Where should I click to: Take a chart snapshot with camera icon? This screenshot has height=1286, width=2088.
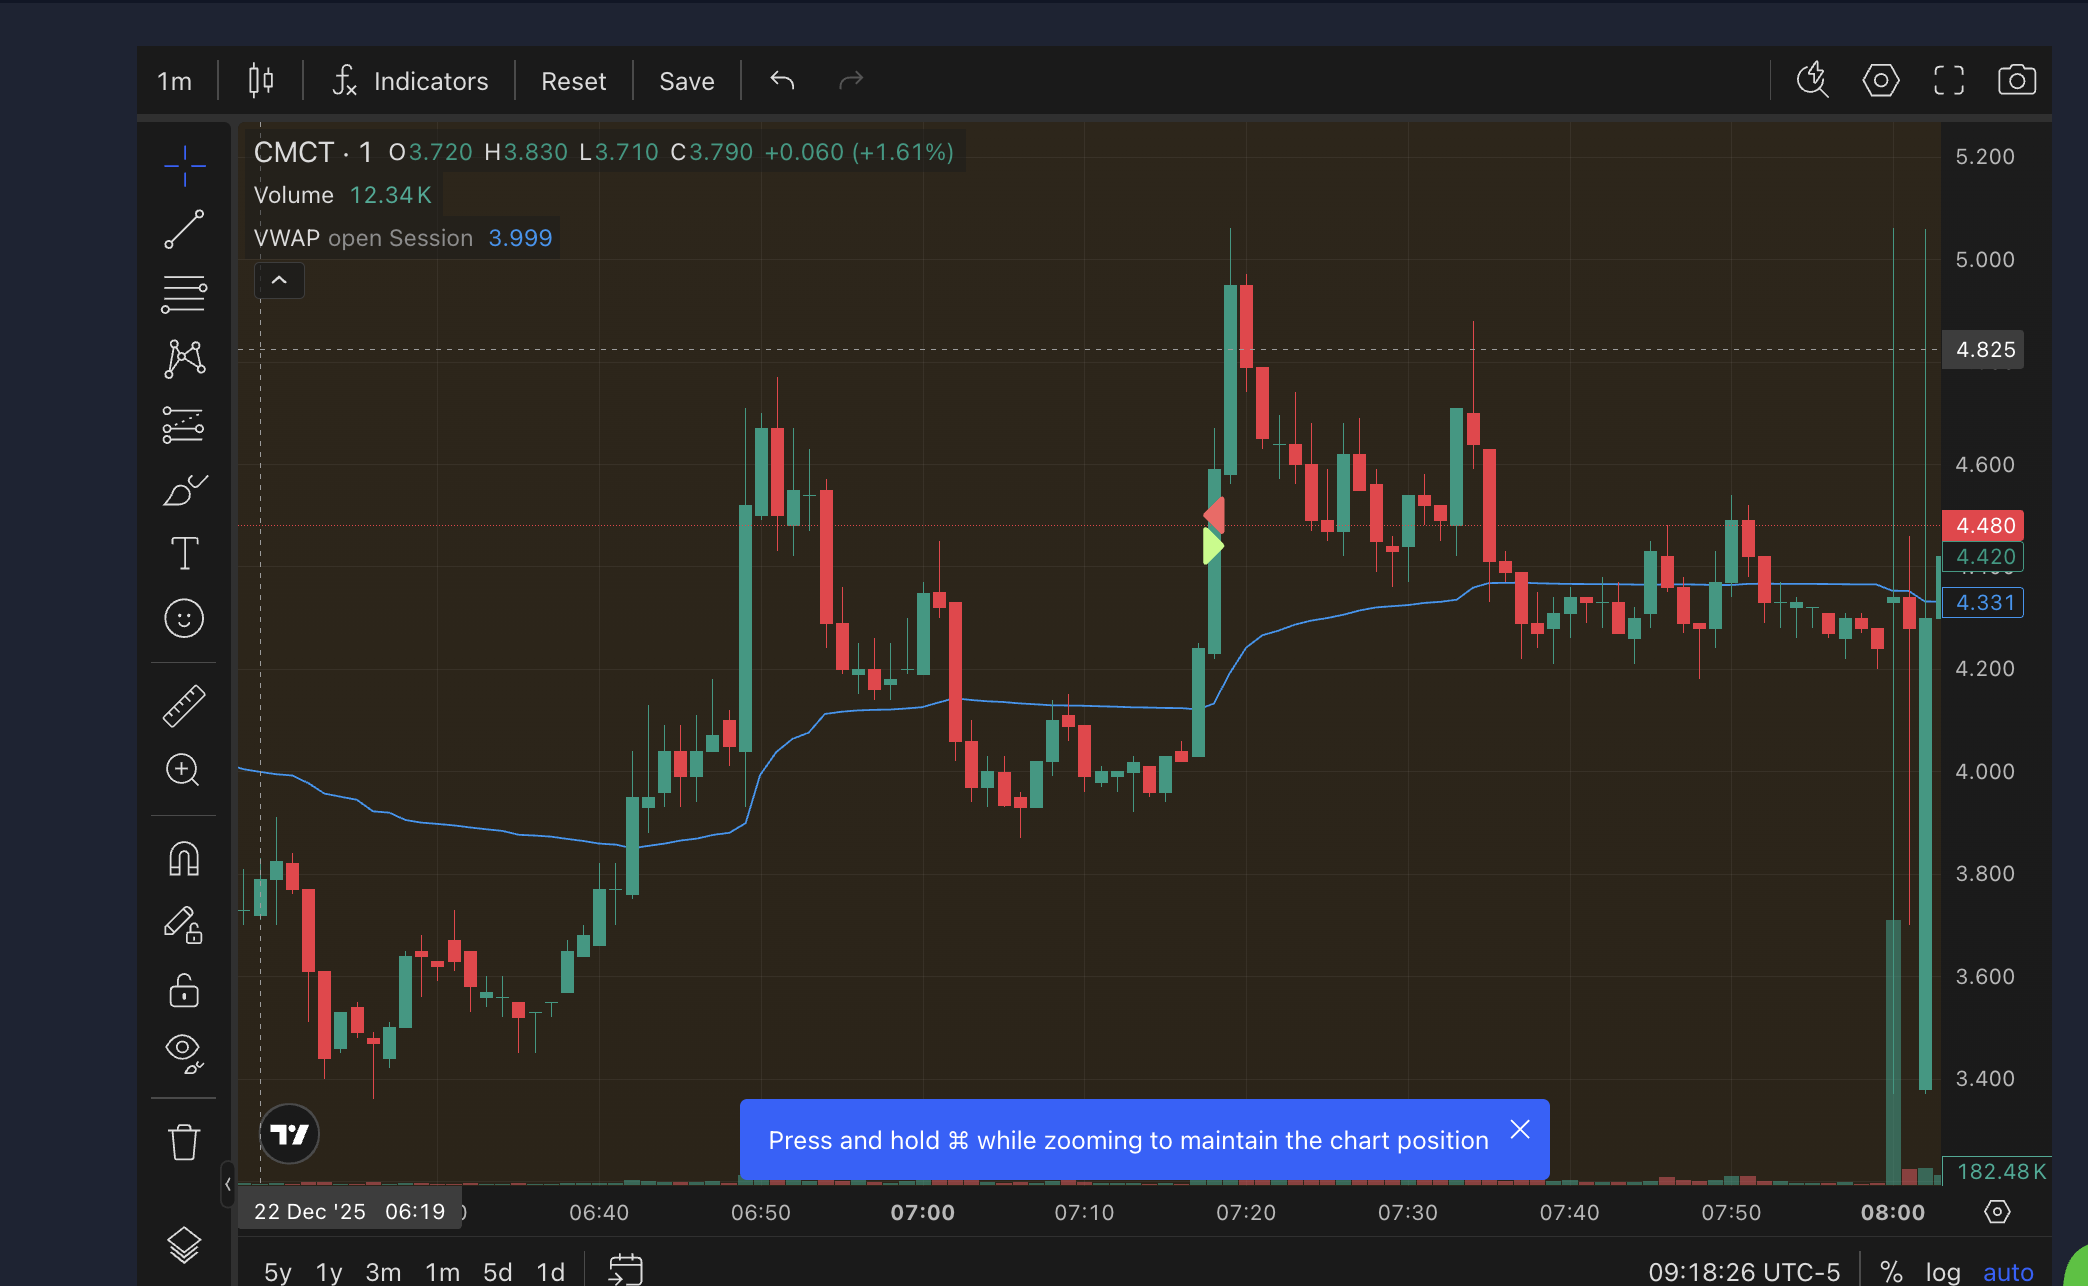coord(2016,80)
